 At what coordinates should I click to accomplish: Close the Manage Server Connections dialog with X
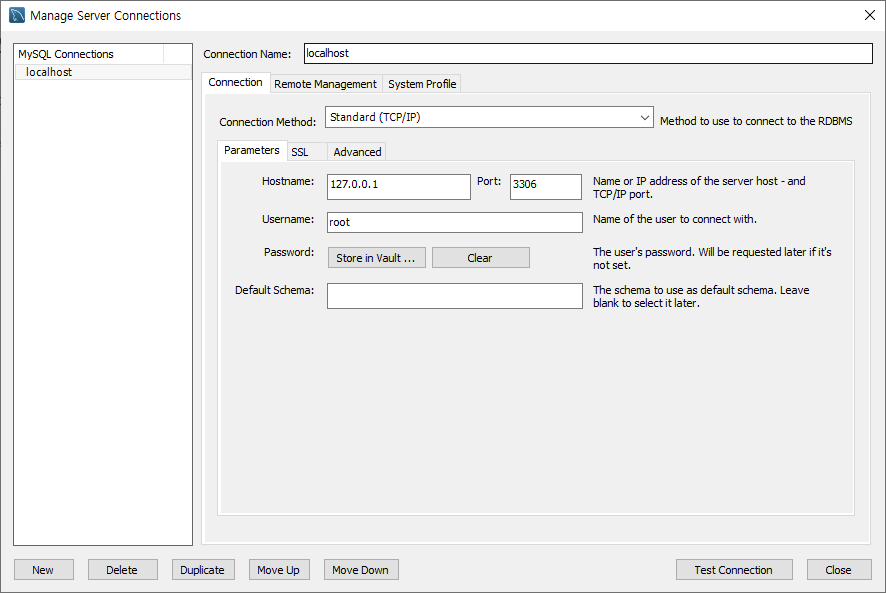[x=870, y=15]
